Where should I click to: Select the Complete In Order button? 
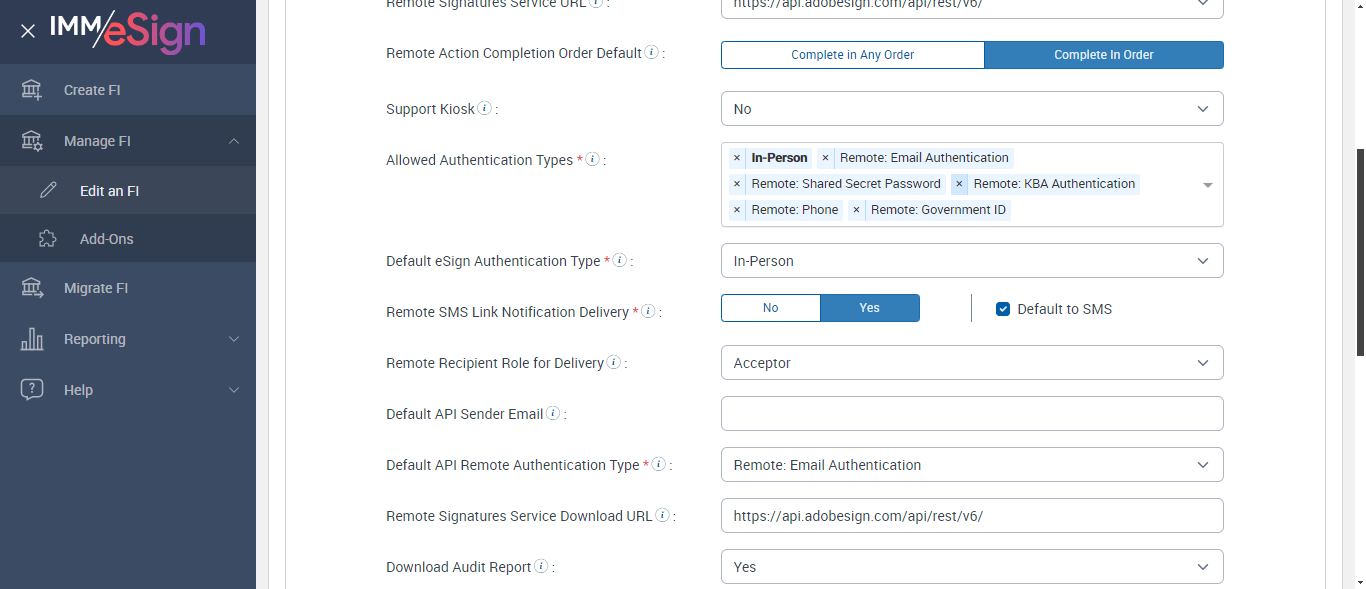[1103, 55]
